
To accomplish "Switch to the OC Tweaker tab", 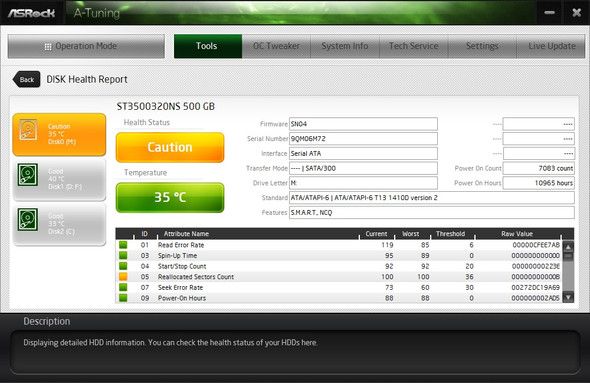I will pyautogui.click(x=276, y=46).
